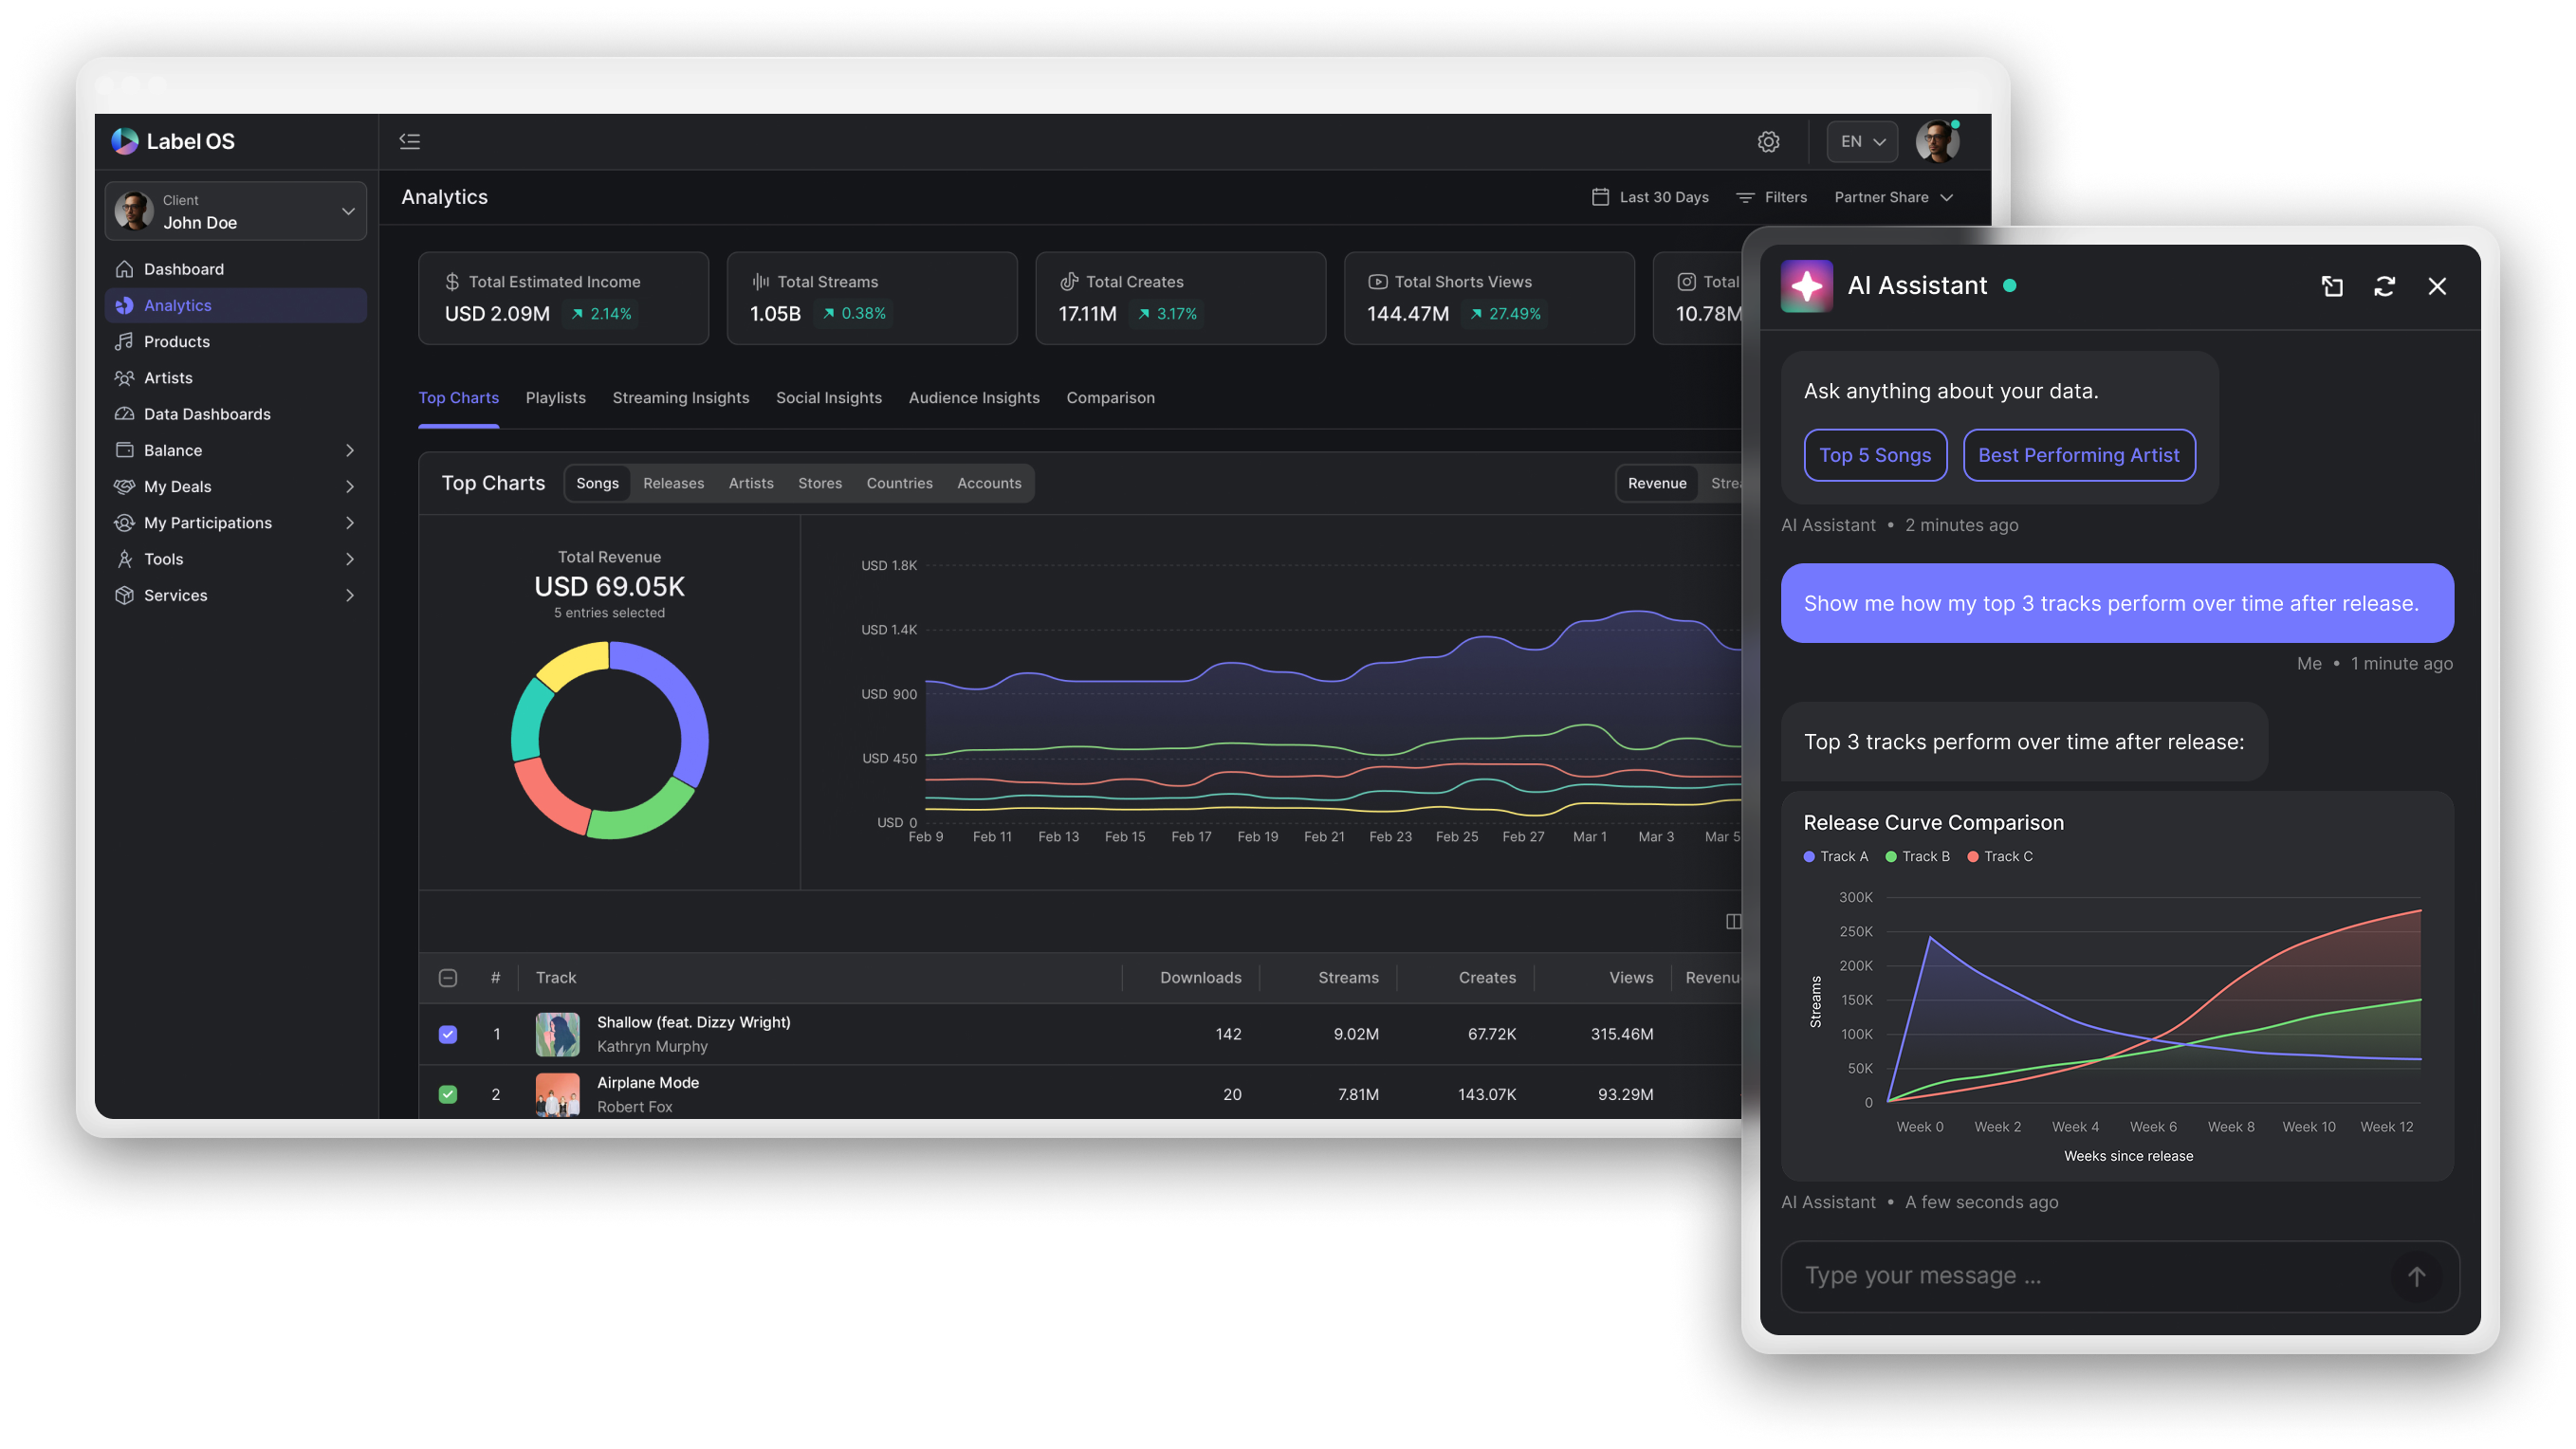Image resolution: width=2576 pixels, height=1449 pixels.
Task: Expand AI Assistant to full window
Action: (2331, 286)
